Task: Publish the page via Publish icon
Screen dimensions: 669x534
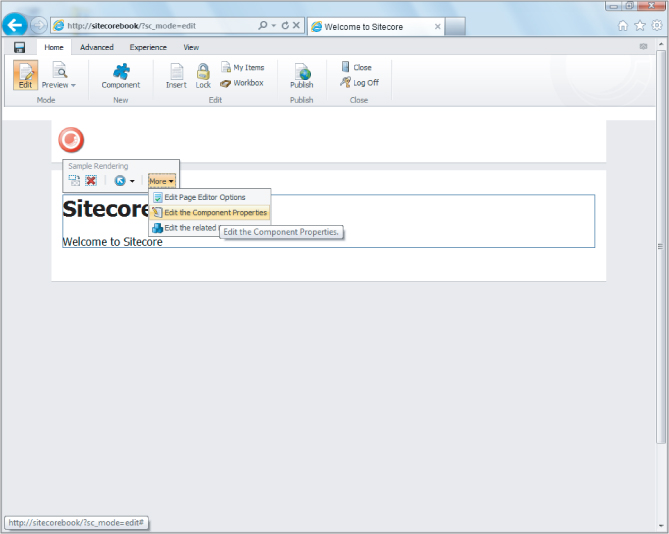Action: point(301,75)
